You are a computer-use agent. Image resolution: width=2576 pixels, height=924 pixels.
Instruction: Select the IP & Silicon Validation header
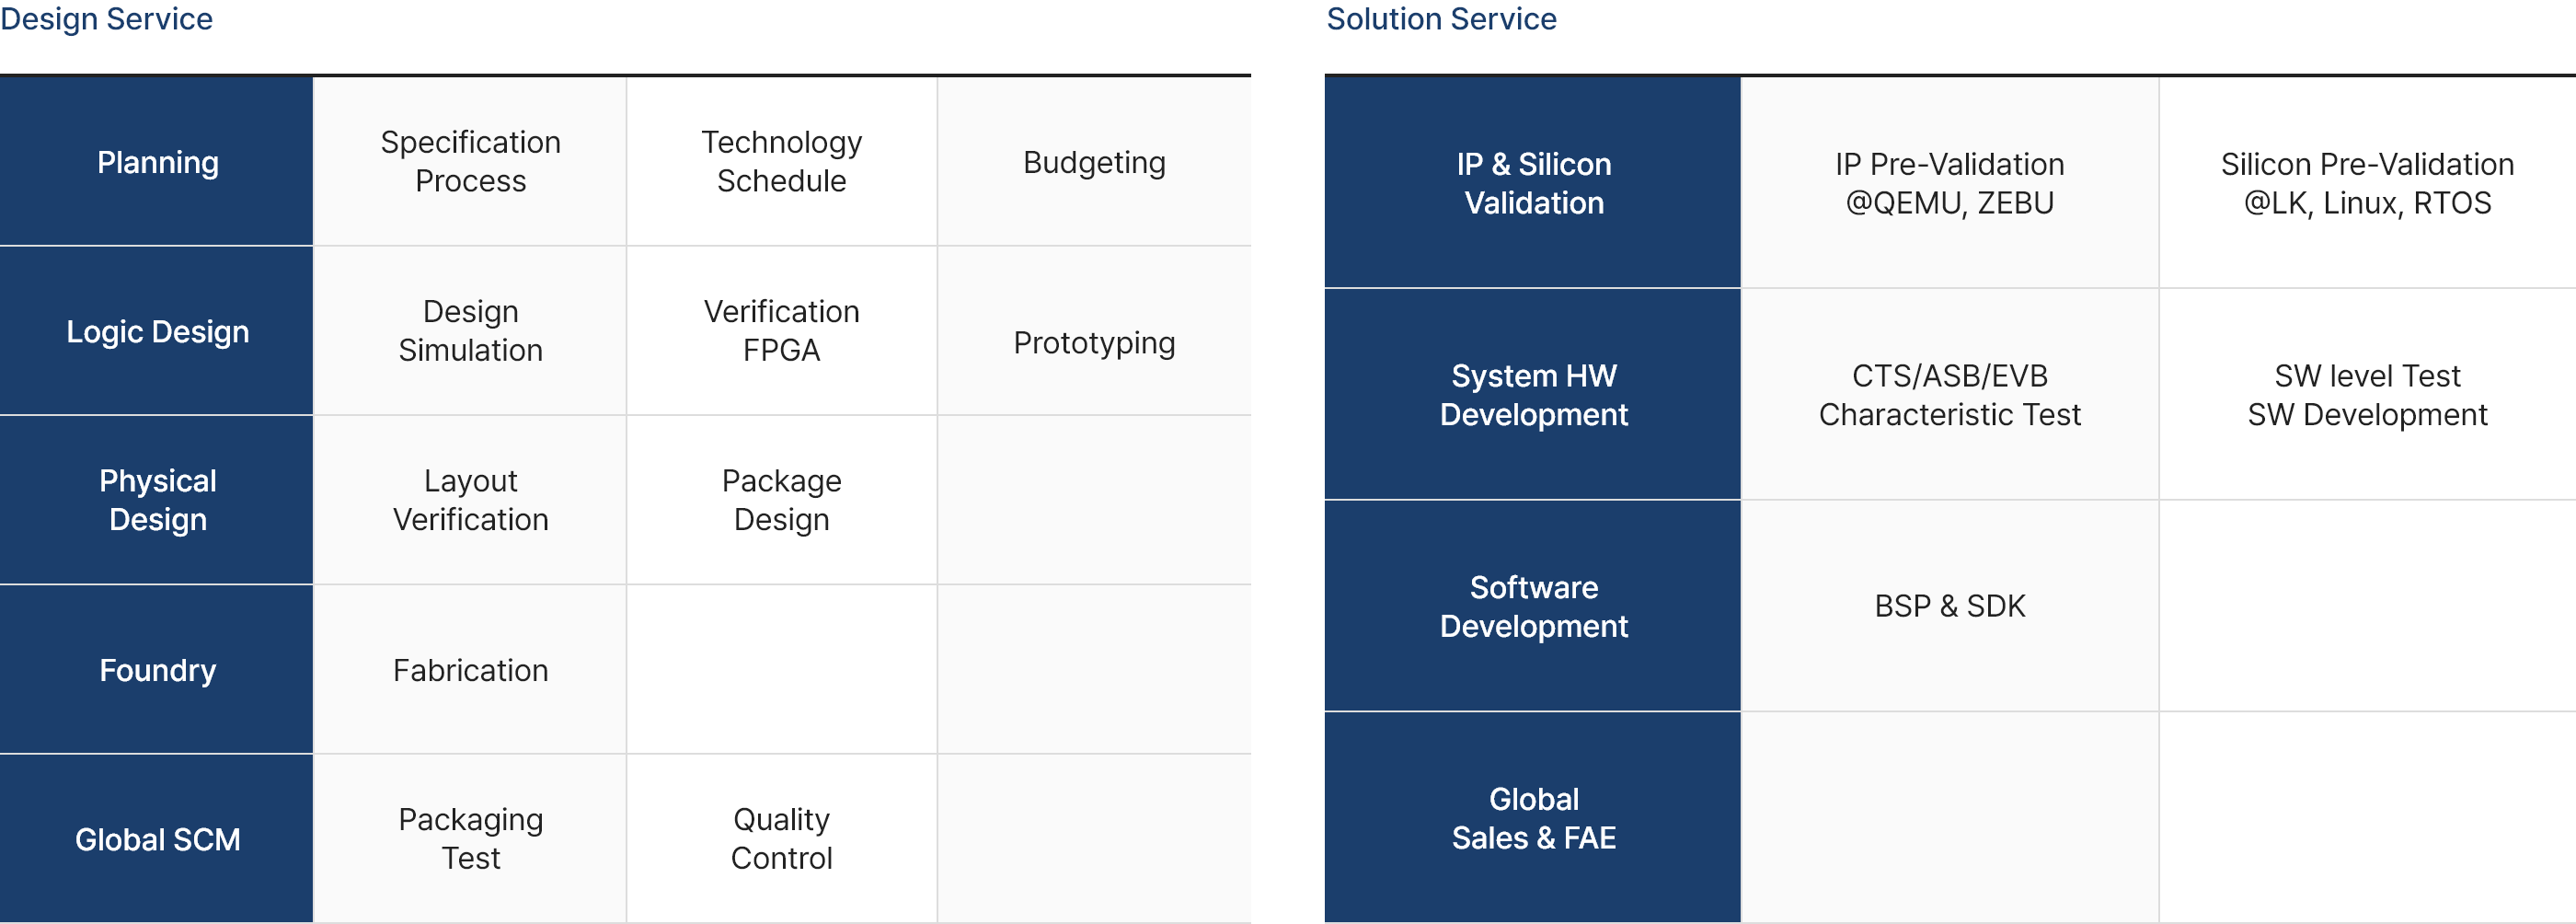coord(1533,182)
